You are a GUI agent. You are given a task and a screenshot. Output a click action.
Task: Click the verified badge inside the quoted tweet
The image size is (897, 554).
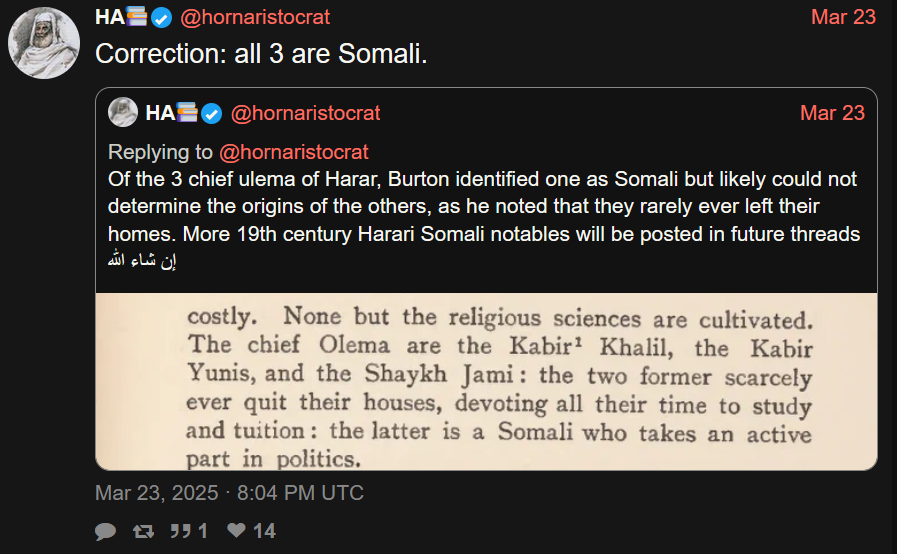[x=211, y=113]
